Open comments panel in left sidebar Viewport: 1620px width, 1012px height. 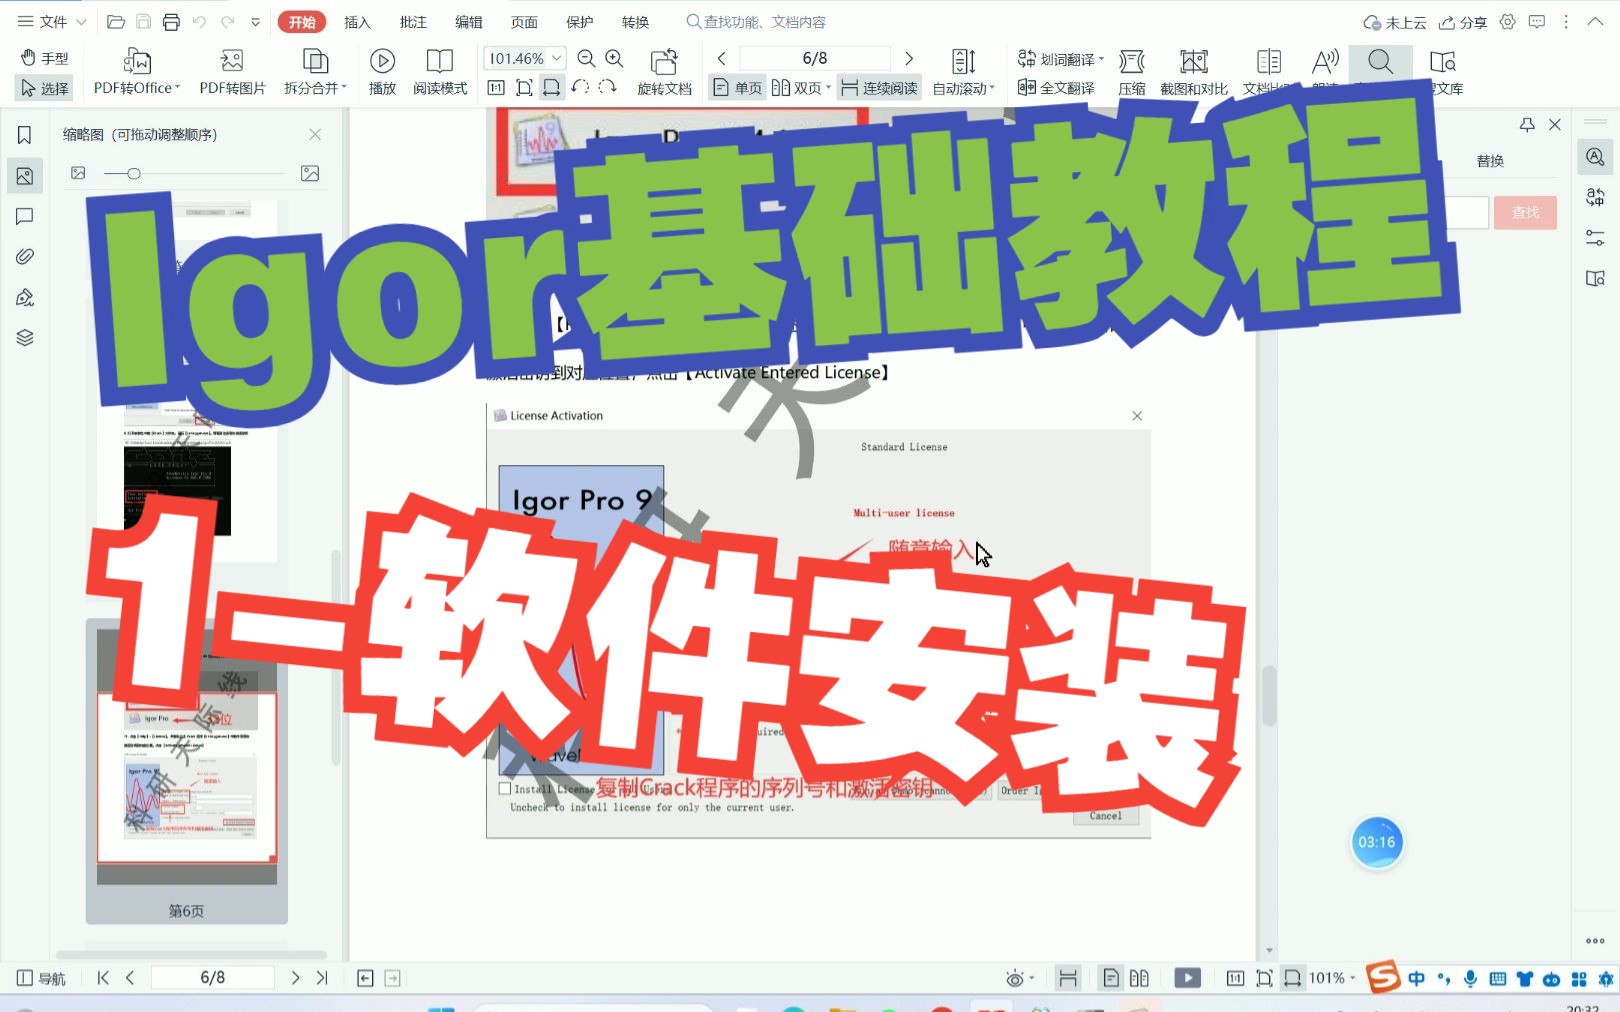[25, 216]
